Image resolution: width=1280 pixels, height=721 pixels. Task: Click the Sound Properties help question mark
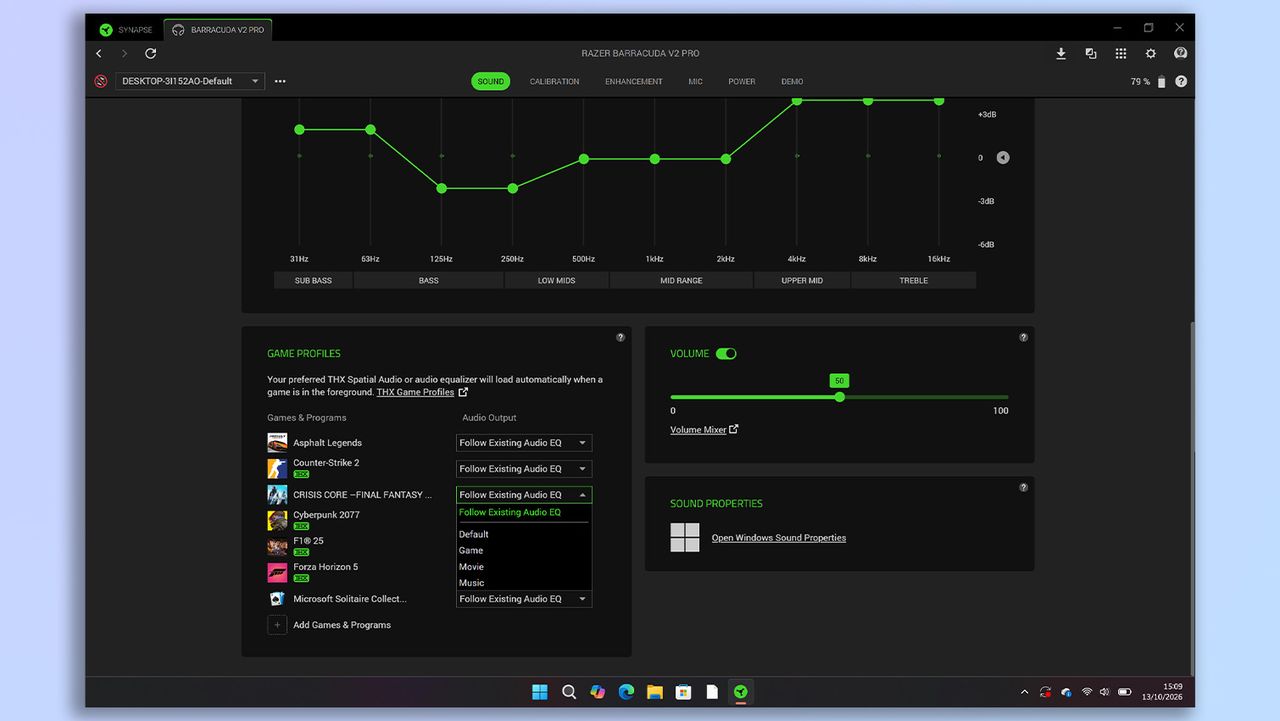(x=1023, y=488)
